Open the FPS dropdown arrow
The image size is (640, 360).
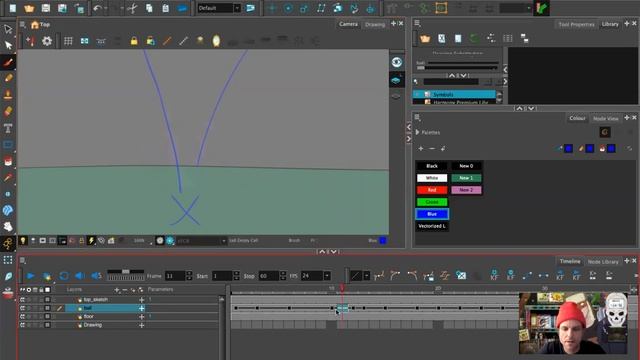[327, 276]
